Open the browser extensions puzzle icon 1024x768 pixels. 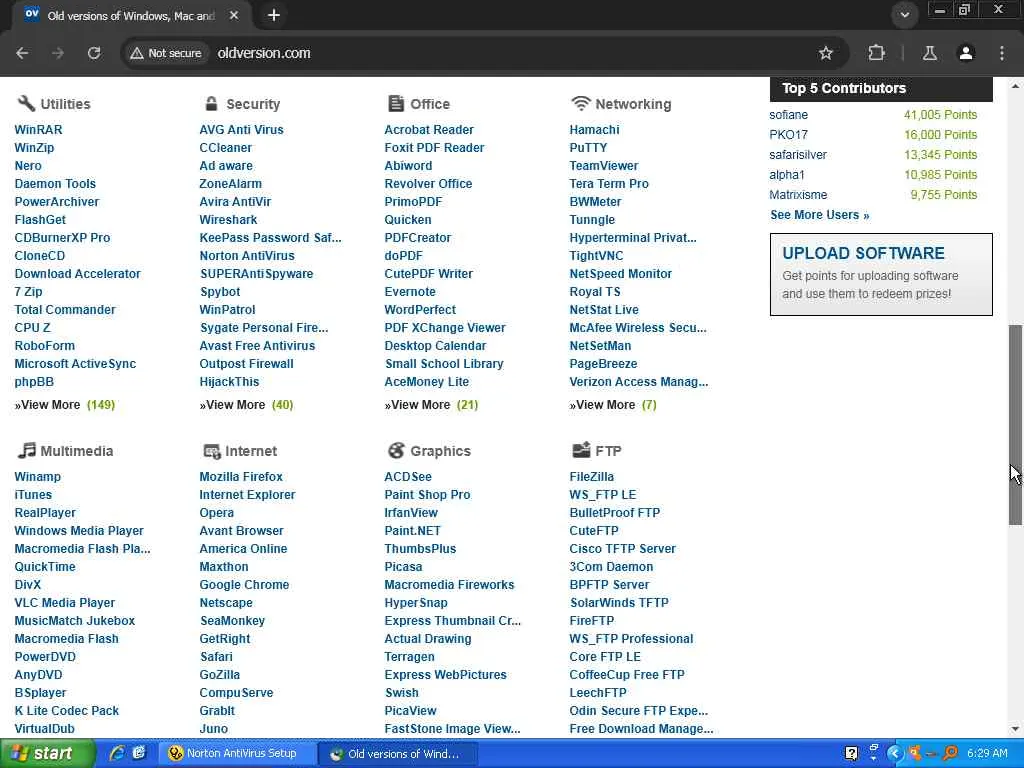click(x=876, y=53)
